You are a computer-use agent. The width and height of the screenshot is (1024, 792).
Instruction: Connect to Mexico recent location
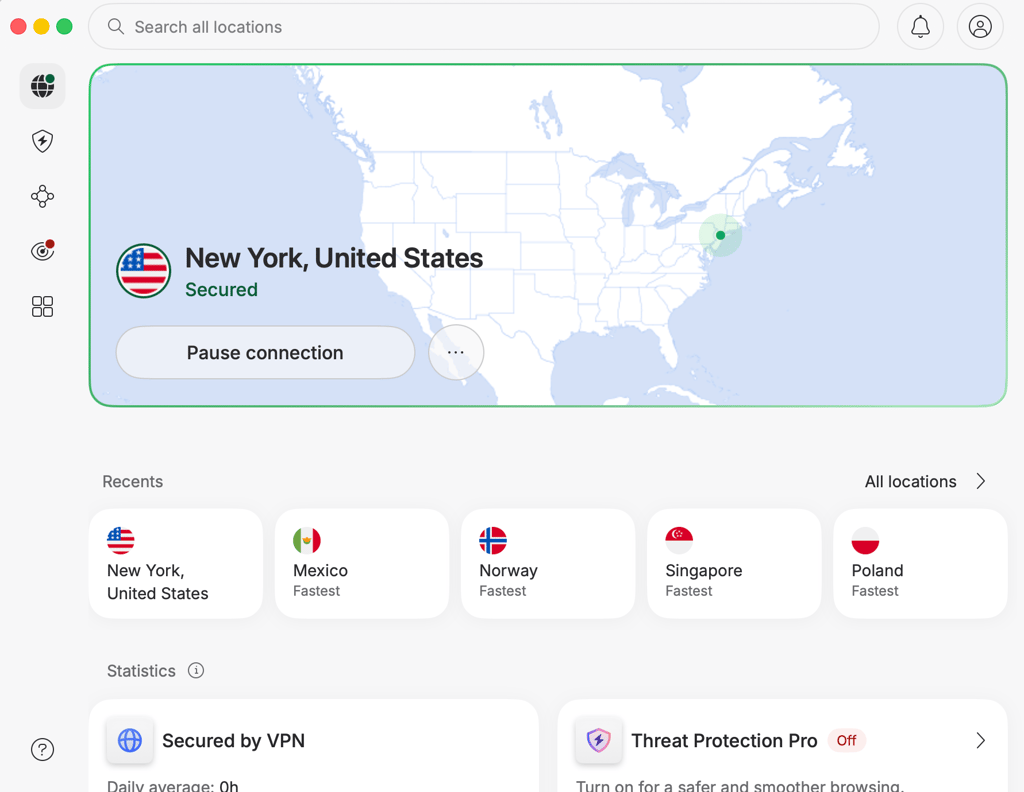click(x=362, y=563)
